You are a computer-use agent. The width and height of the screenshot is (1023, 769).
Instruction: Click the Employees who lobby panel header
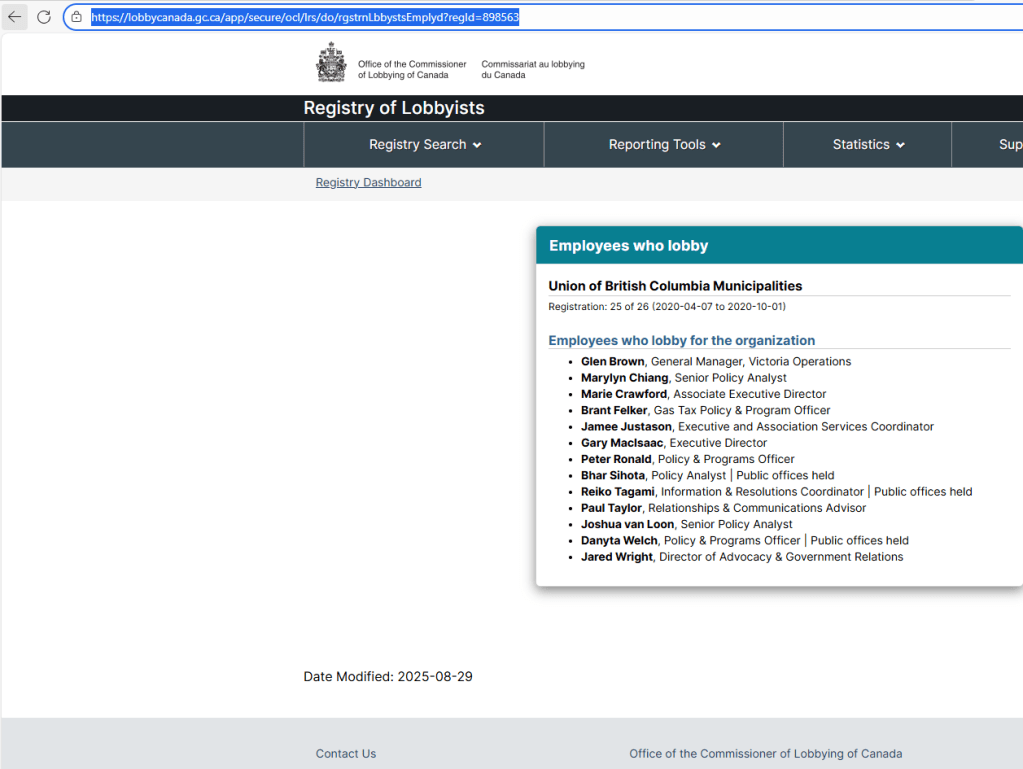pos(628,246)
